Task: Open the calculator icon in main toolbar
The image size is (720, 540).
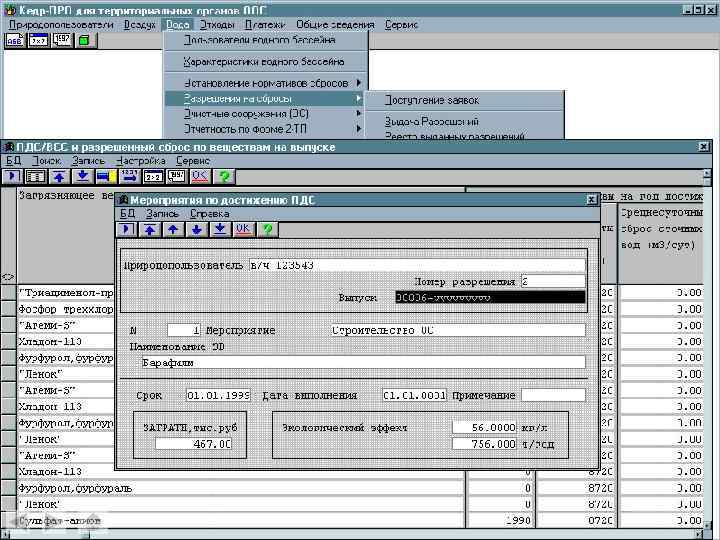Action: pyautogui.click(x=39, y=41)
